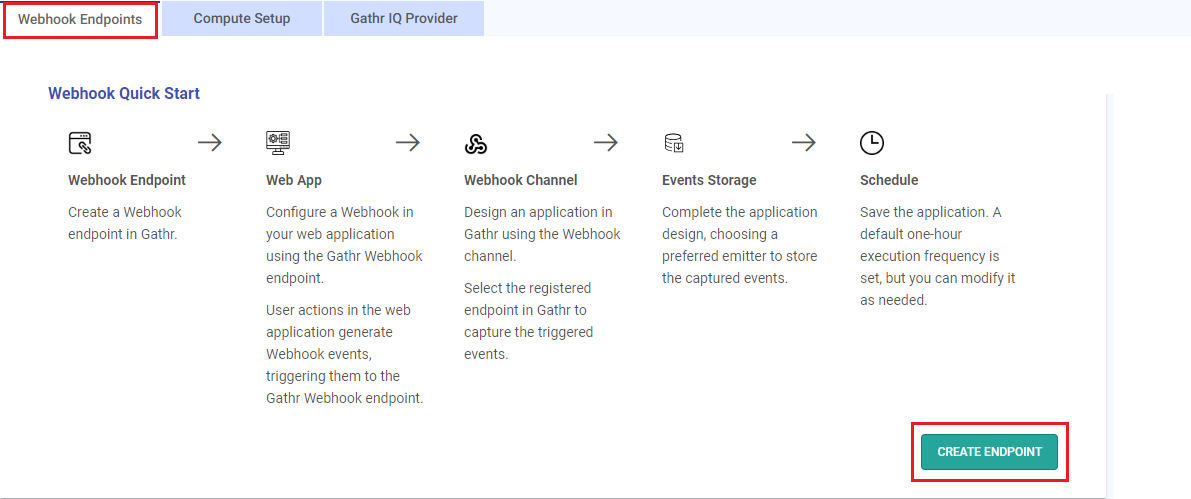Click 'Configure a Webhook in your web application' text
Viewport: 1191px width, 499px height.
pos(344,245)
